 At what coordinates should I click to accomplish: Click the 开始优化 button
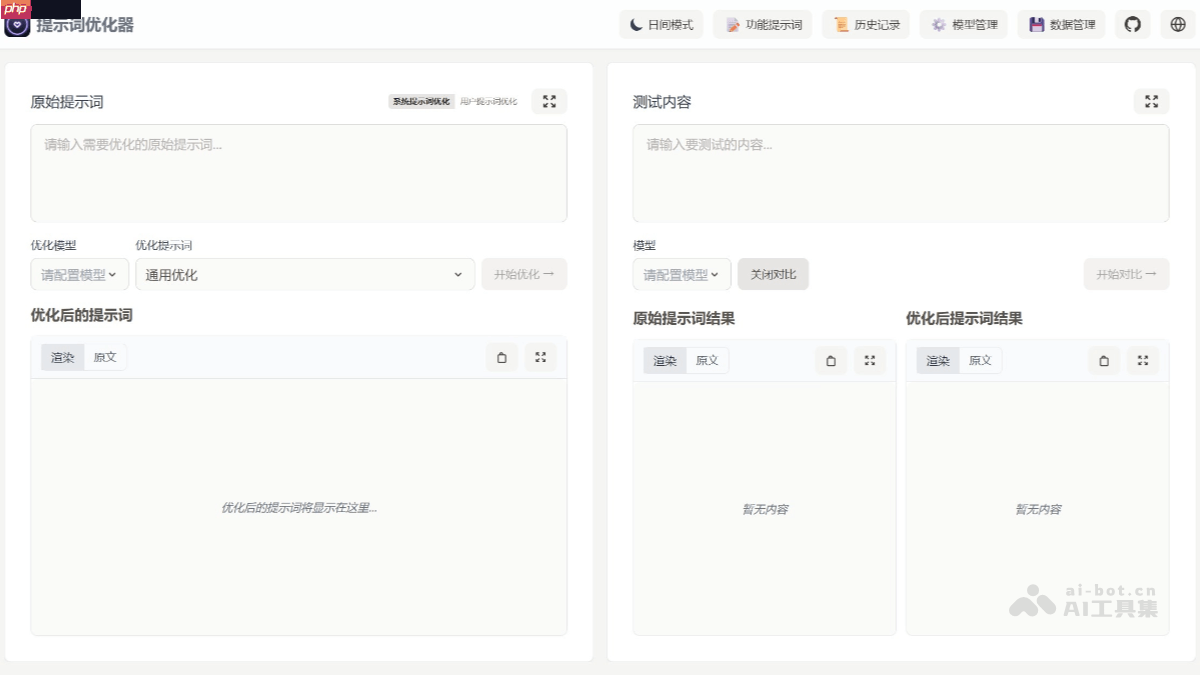[x=524, y=273]
